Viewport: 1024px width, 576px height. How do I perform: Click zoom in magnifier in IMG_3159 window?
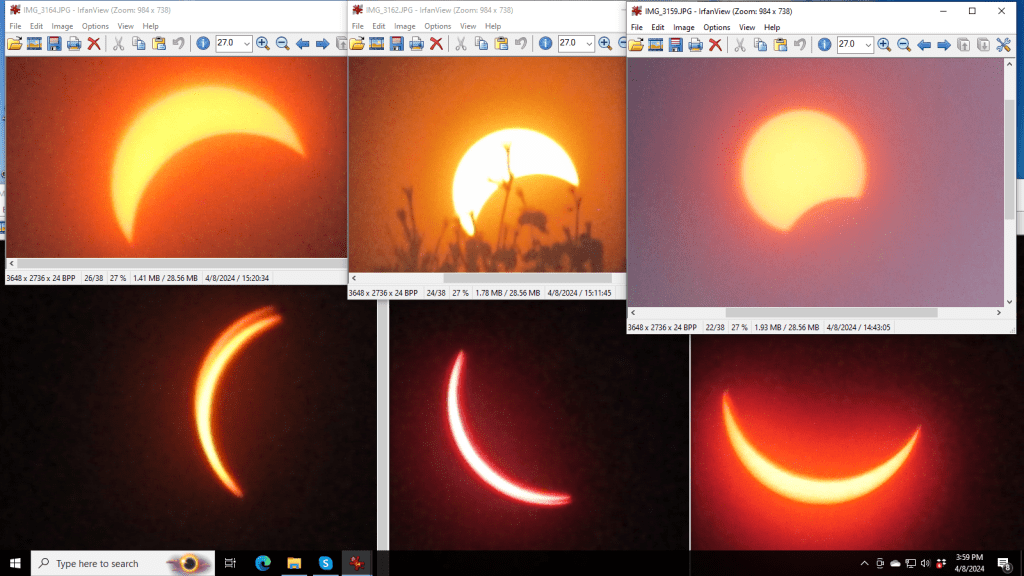pyautogui.click(x=884, y=45)
